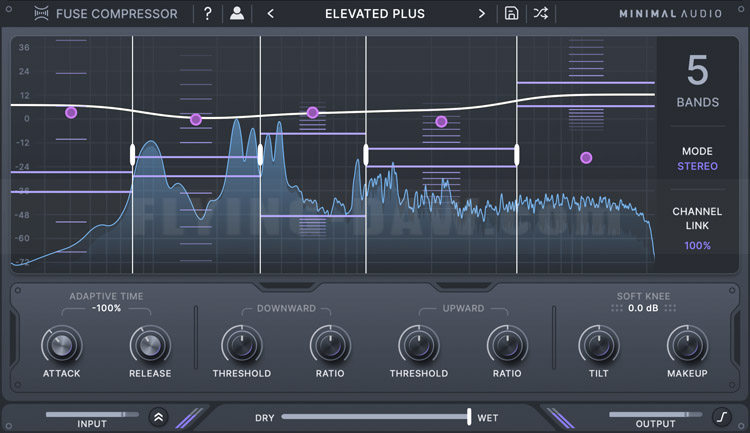Select the third band's purple node
Viewport: 750px width, 433px height.
pos(312,112)
